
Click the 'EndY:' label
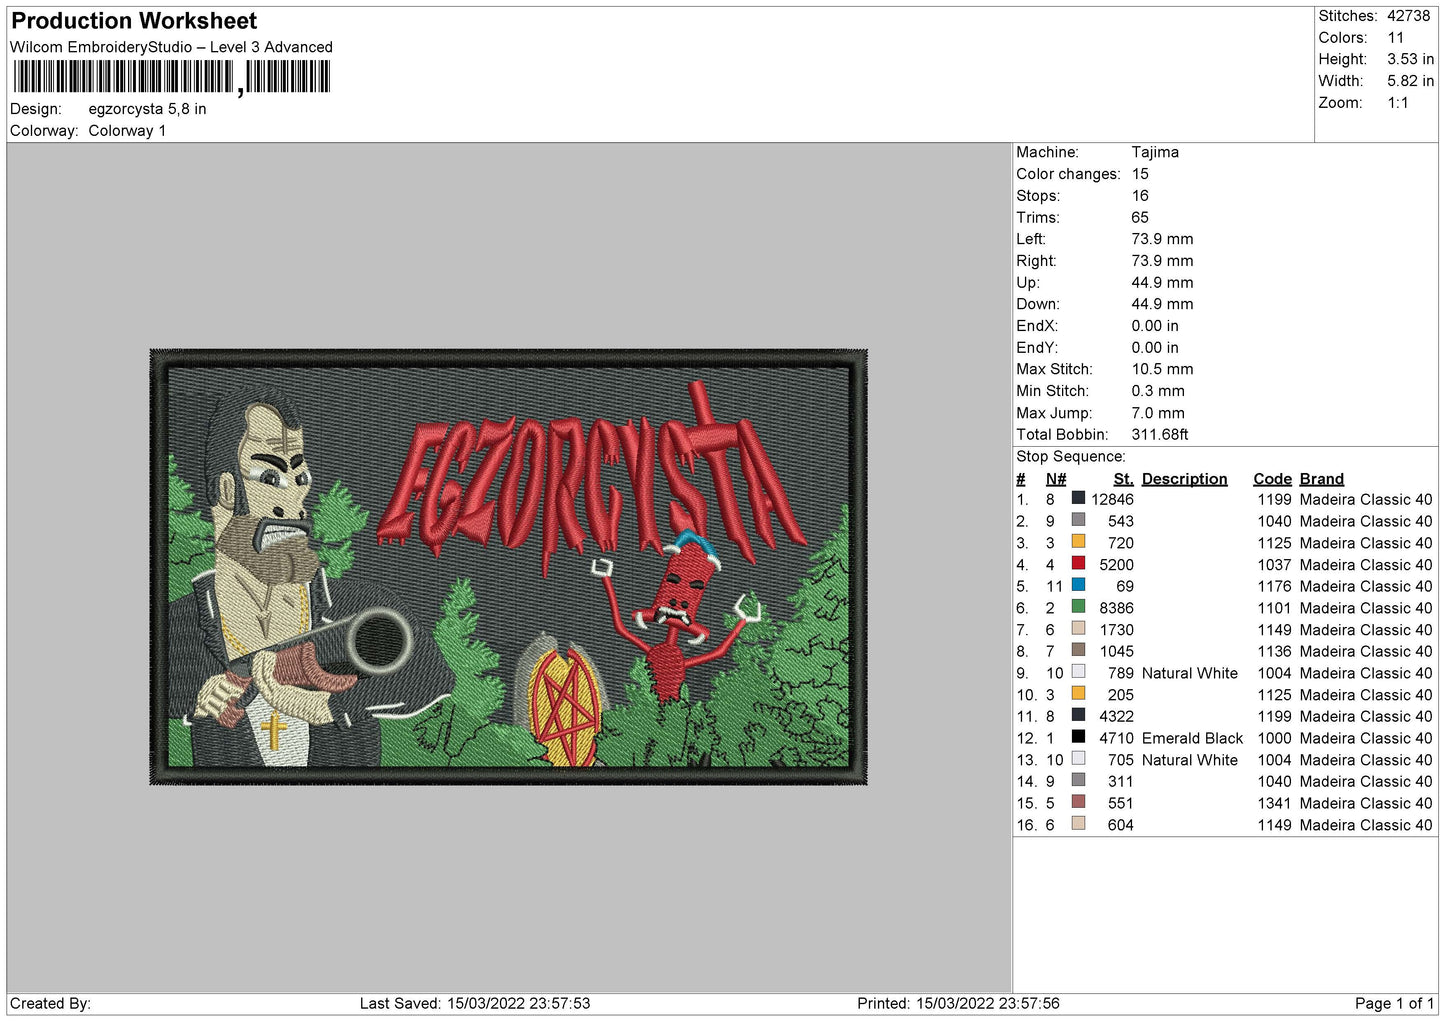[x=1037, y=348]
